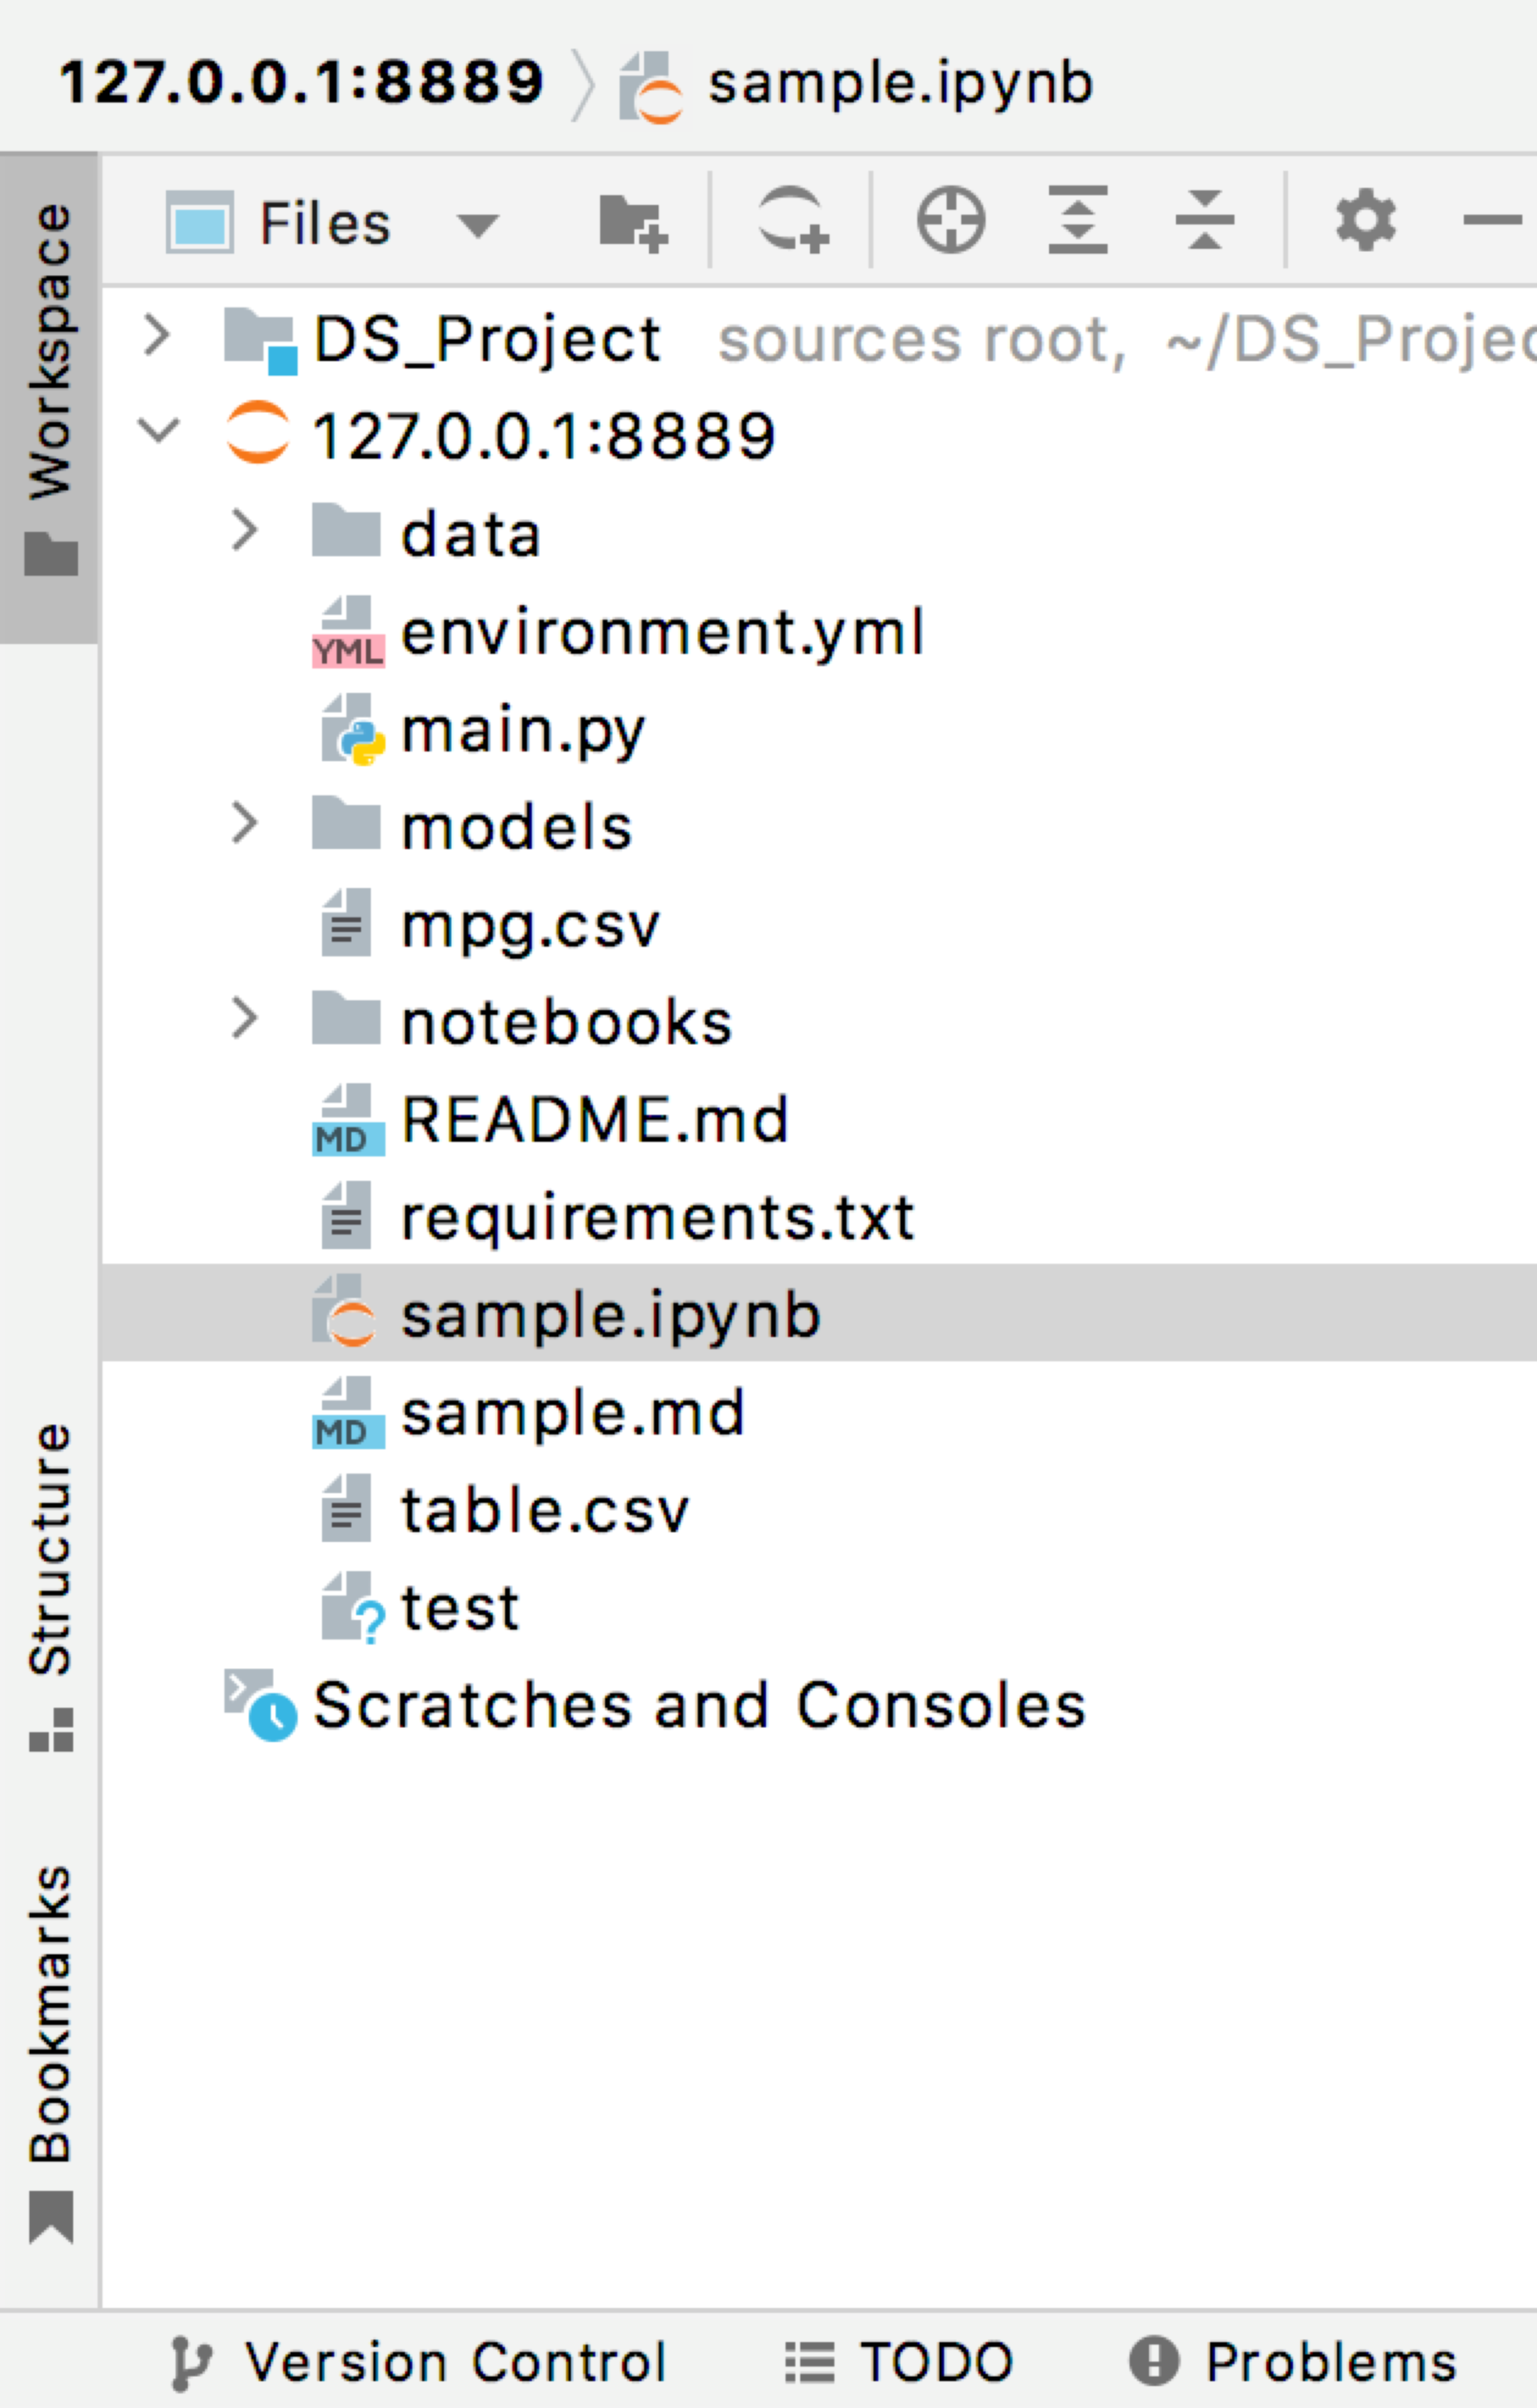Select sample.md in the file tree
This screenshot has width=1537, height=2408.
570,1410
